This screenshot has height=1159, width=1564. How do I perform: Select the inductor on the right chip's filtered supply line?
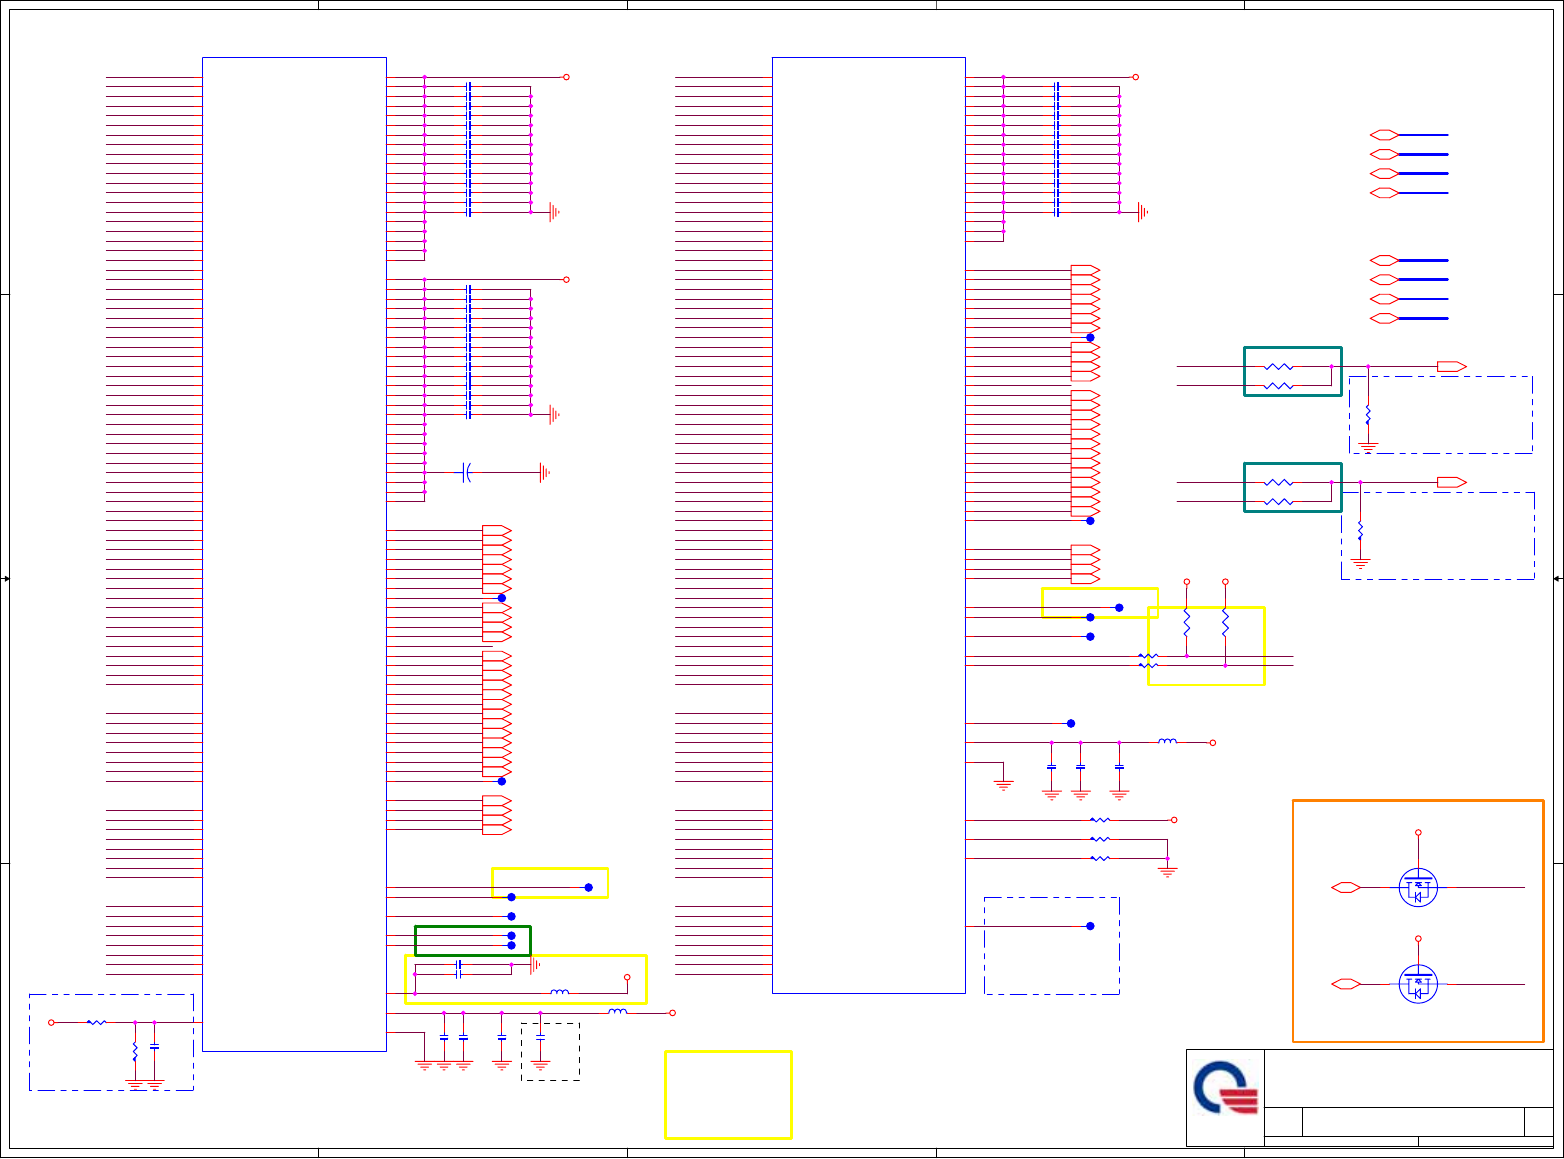pyautogui.click(x=1168, y=741)
